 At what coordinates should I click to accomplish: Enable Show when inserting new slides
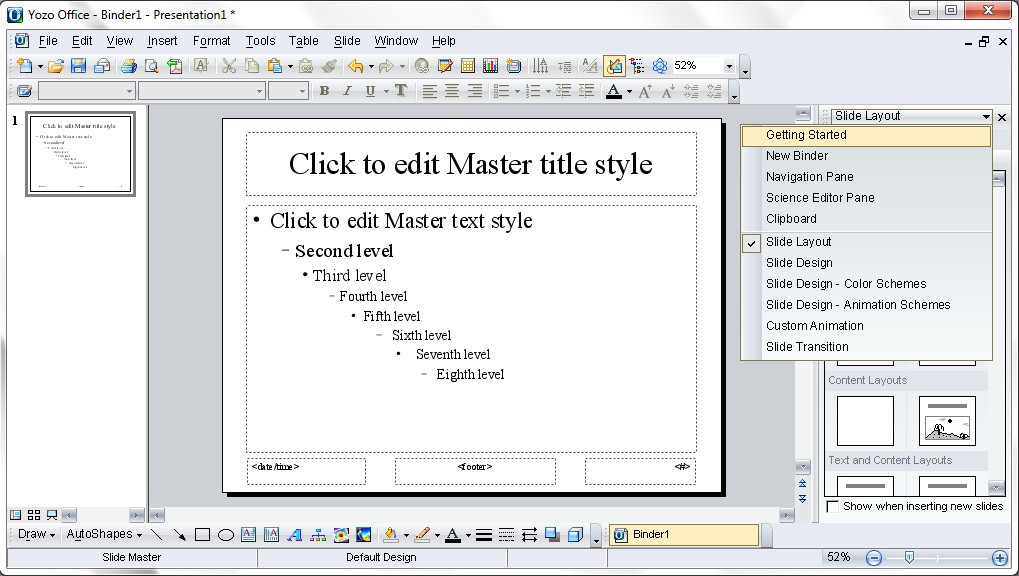pos(833,507)
